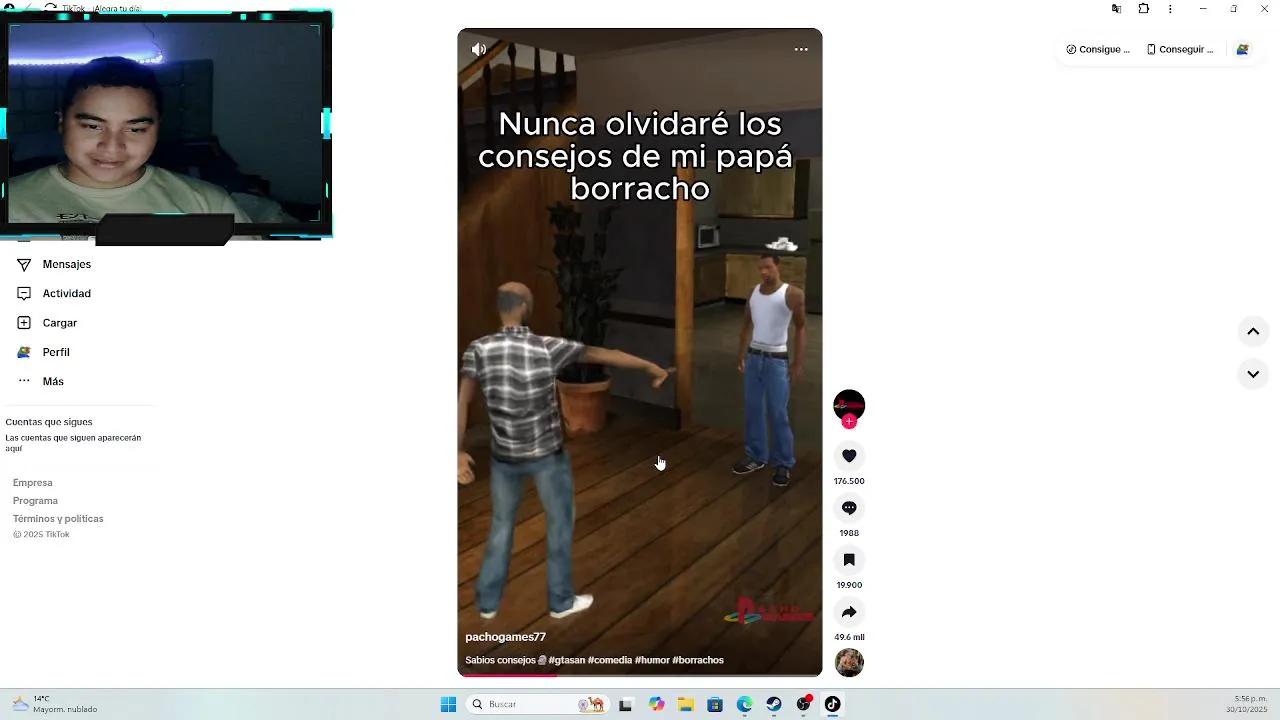Open Microsoft Edge from the taskbar
1280x720 pixels.
(x=744, y=704)
